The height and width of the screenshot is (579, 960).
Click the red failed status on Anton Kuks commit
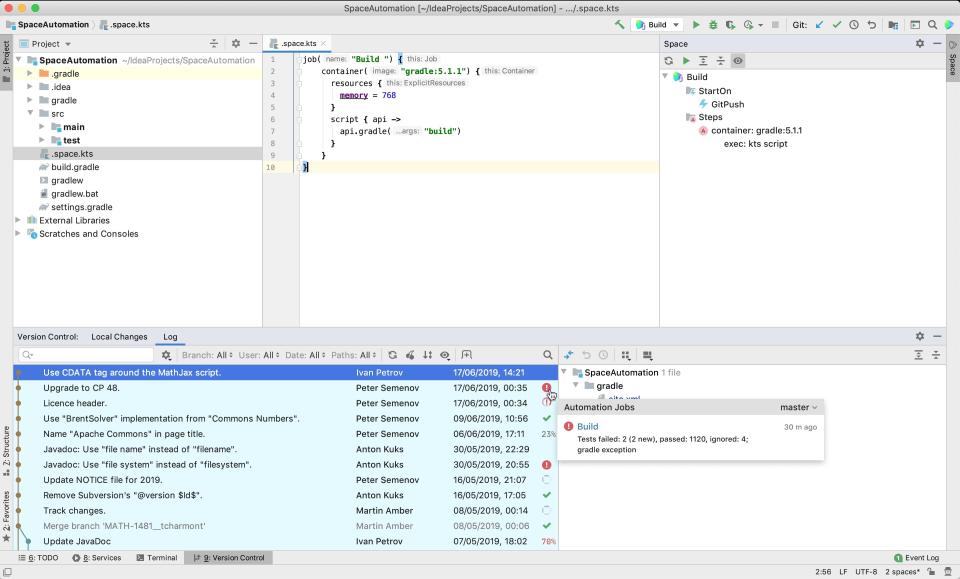click(x=546, y=465)
